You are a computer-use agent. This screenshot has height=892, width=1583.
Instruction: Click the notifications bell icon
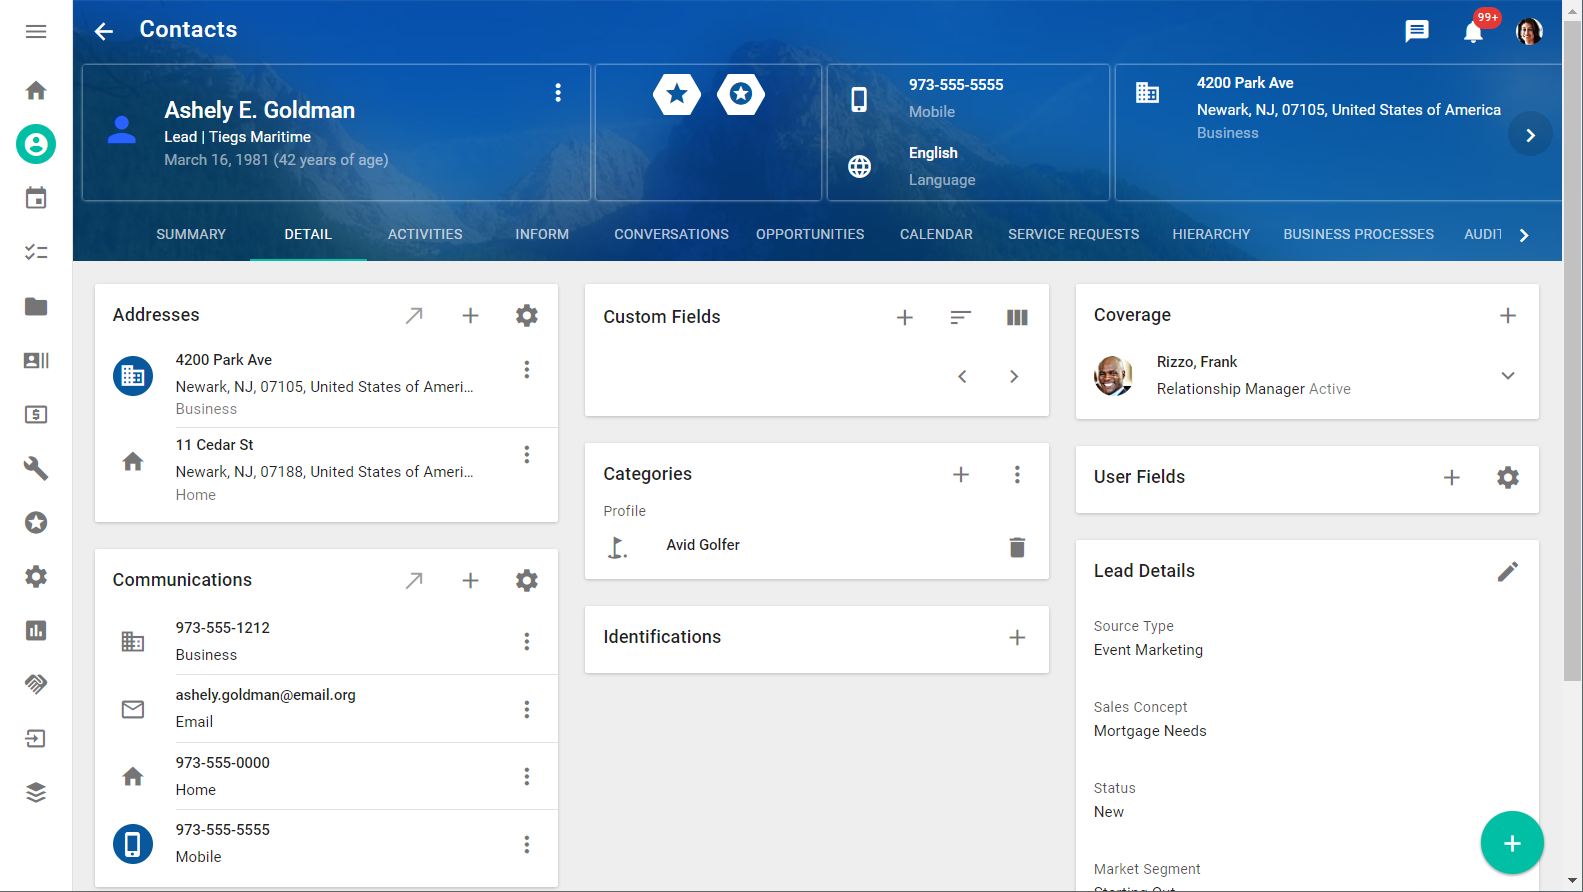pos(1472,32)
